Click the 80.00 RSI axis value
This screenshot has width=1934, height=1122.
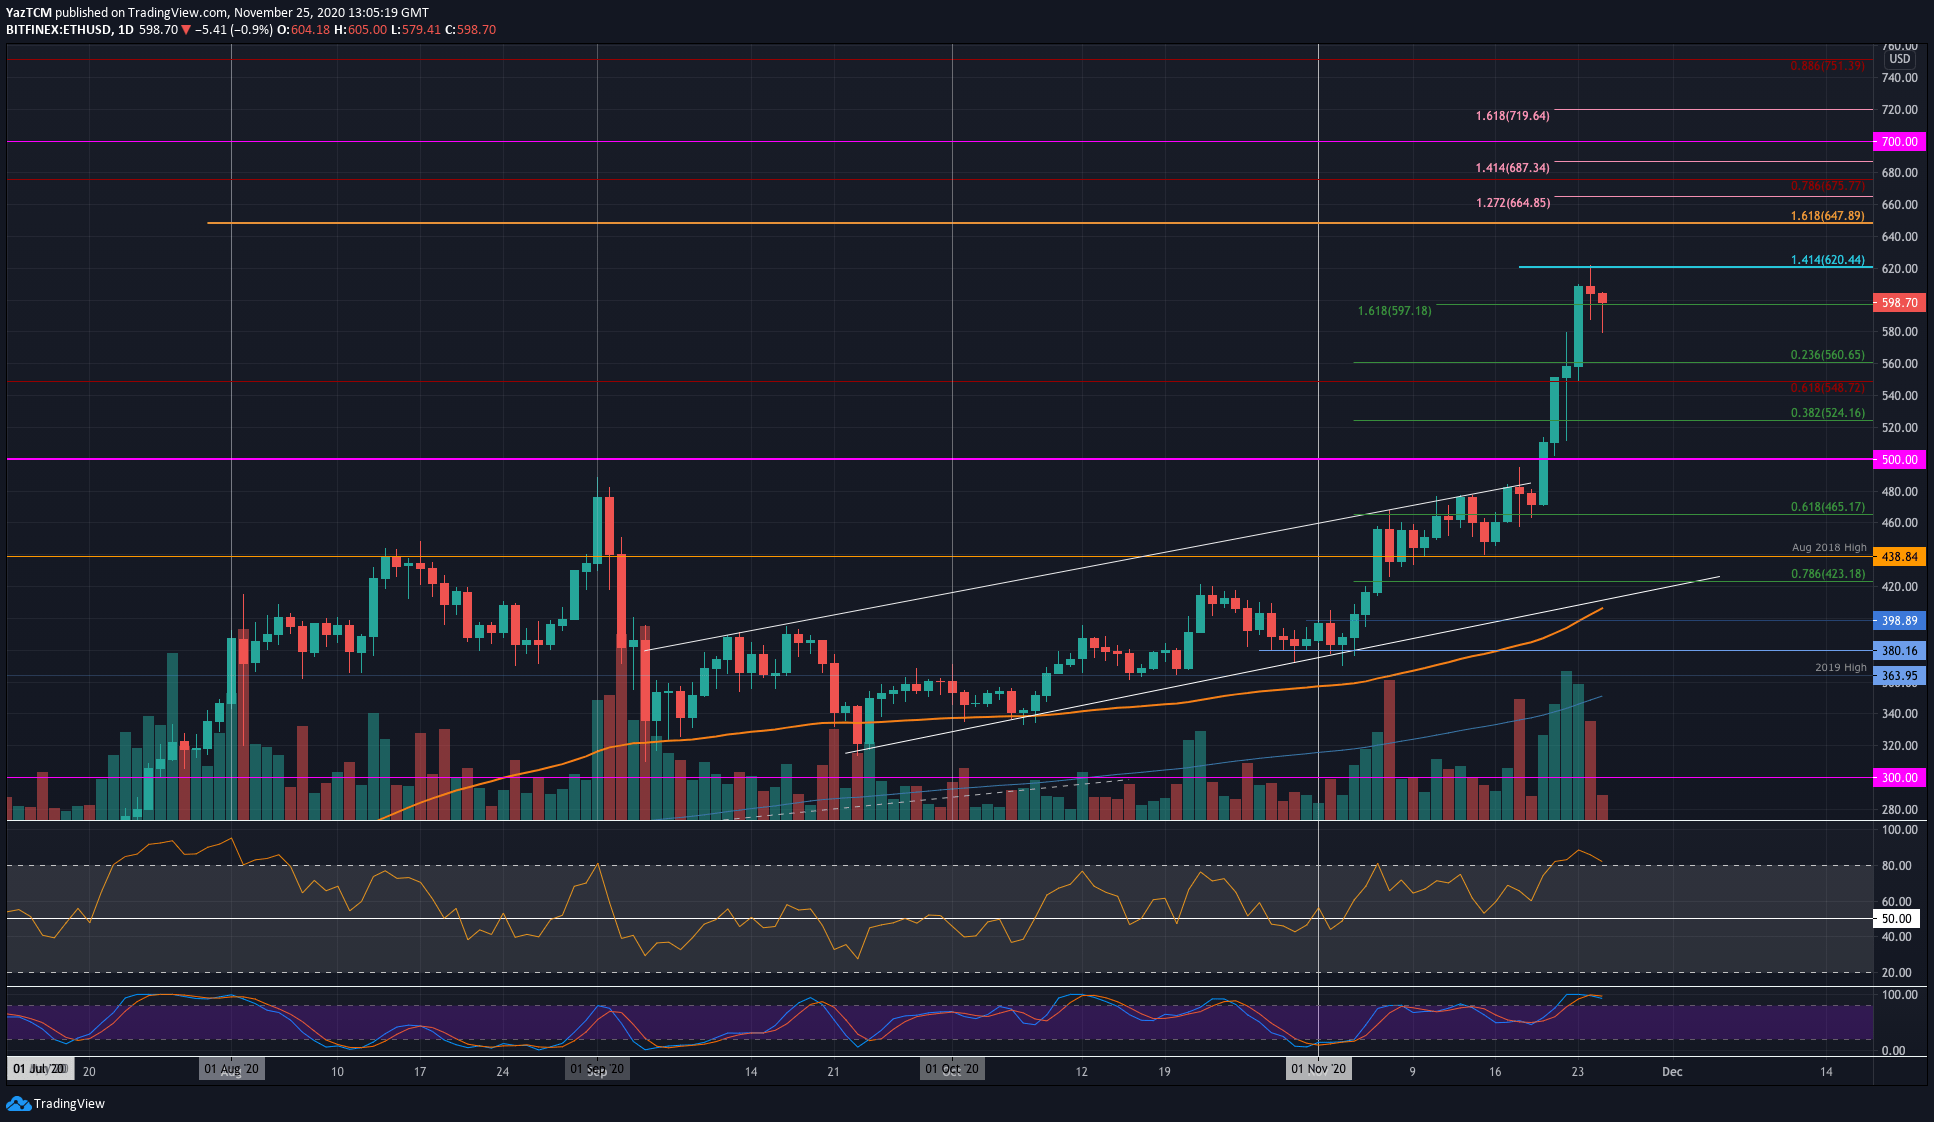click(x=1896, y=866)
